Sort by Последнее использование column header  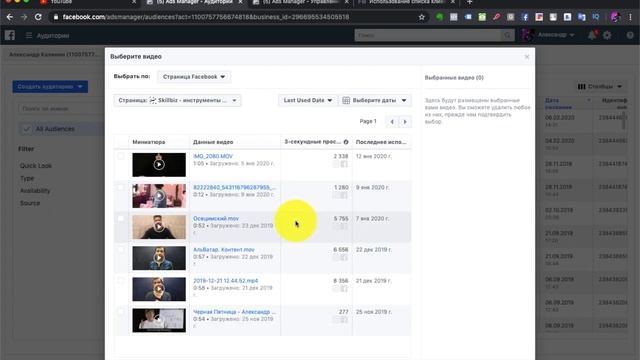[381, 142]
